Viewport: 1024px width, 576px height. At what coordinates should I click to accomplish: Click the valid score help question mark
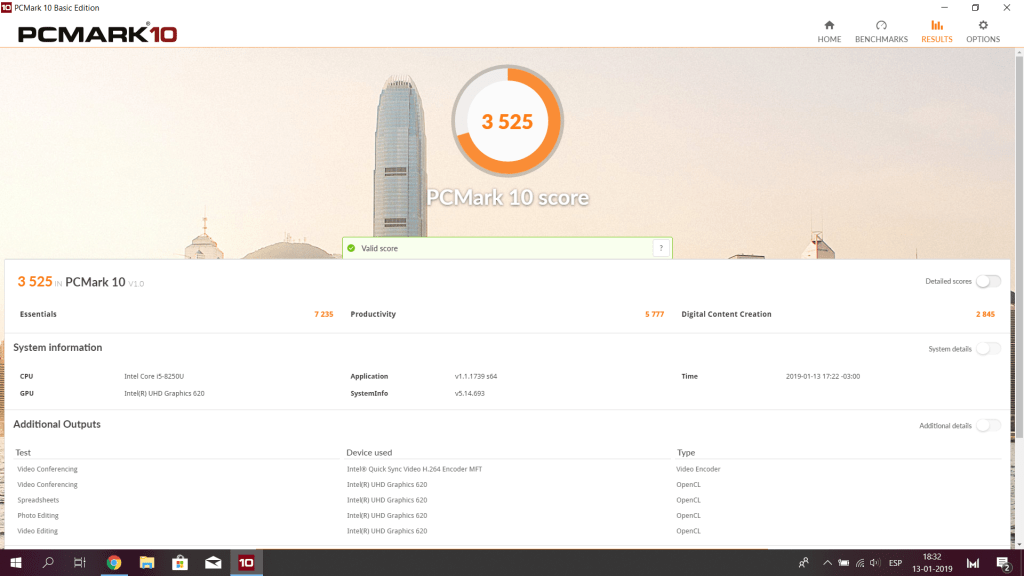tap(660, 248)
